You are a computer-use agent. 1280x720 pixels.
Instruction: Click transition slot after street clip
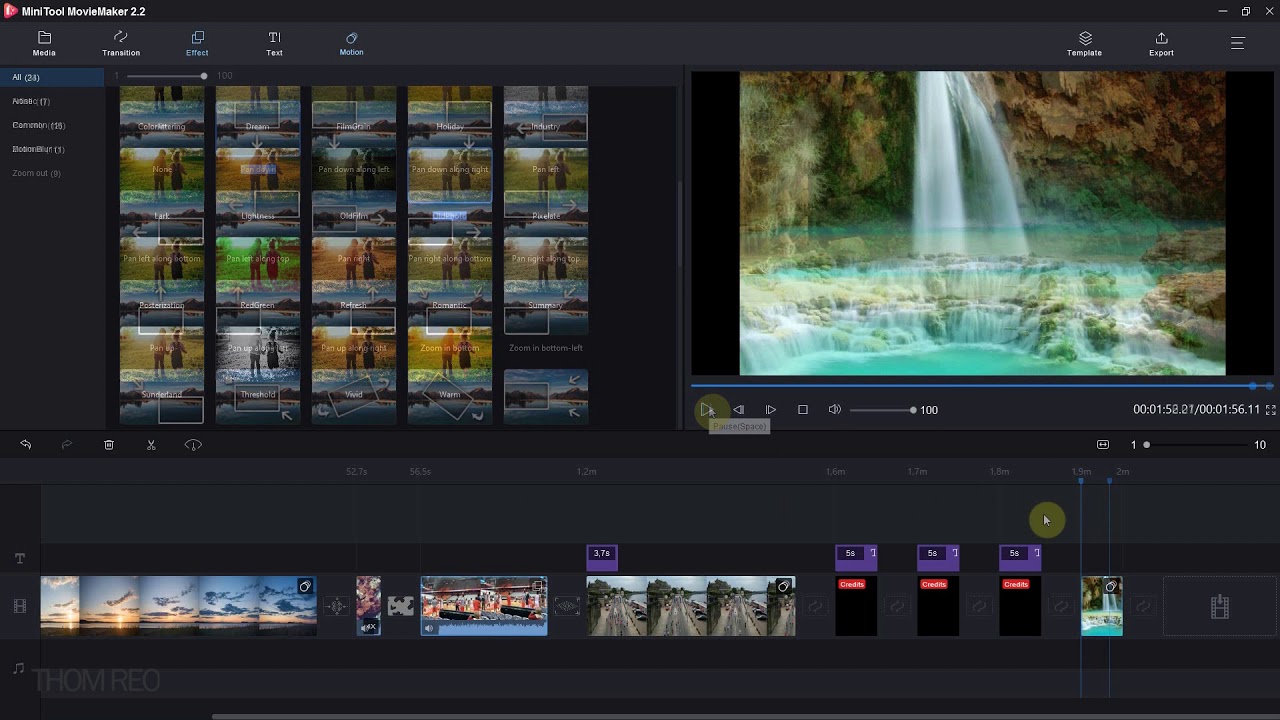click(815, 606)
